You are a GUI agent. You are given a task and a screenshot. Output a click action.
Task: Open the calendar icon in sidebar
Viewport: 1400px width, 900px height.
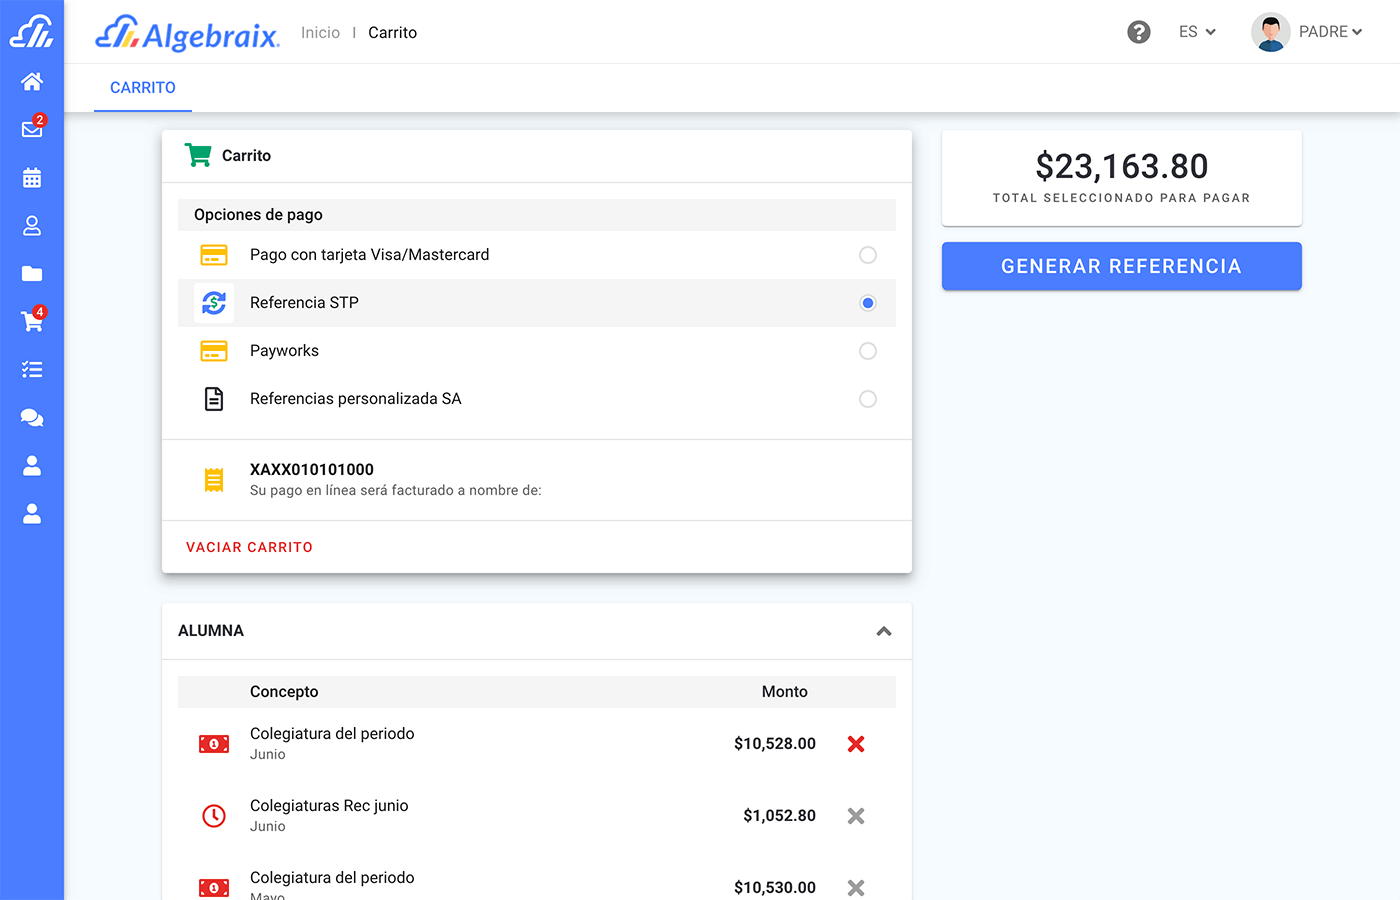32,178
